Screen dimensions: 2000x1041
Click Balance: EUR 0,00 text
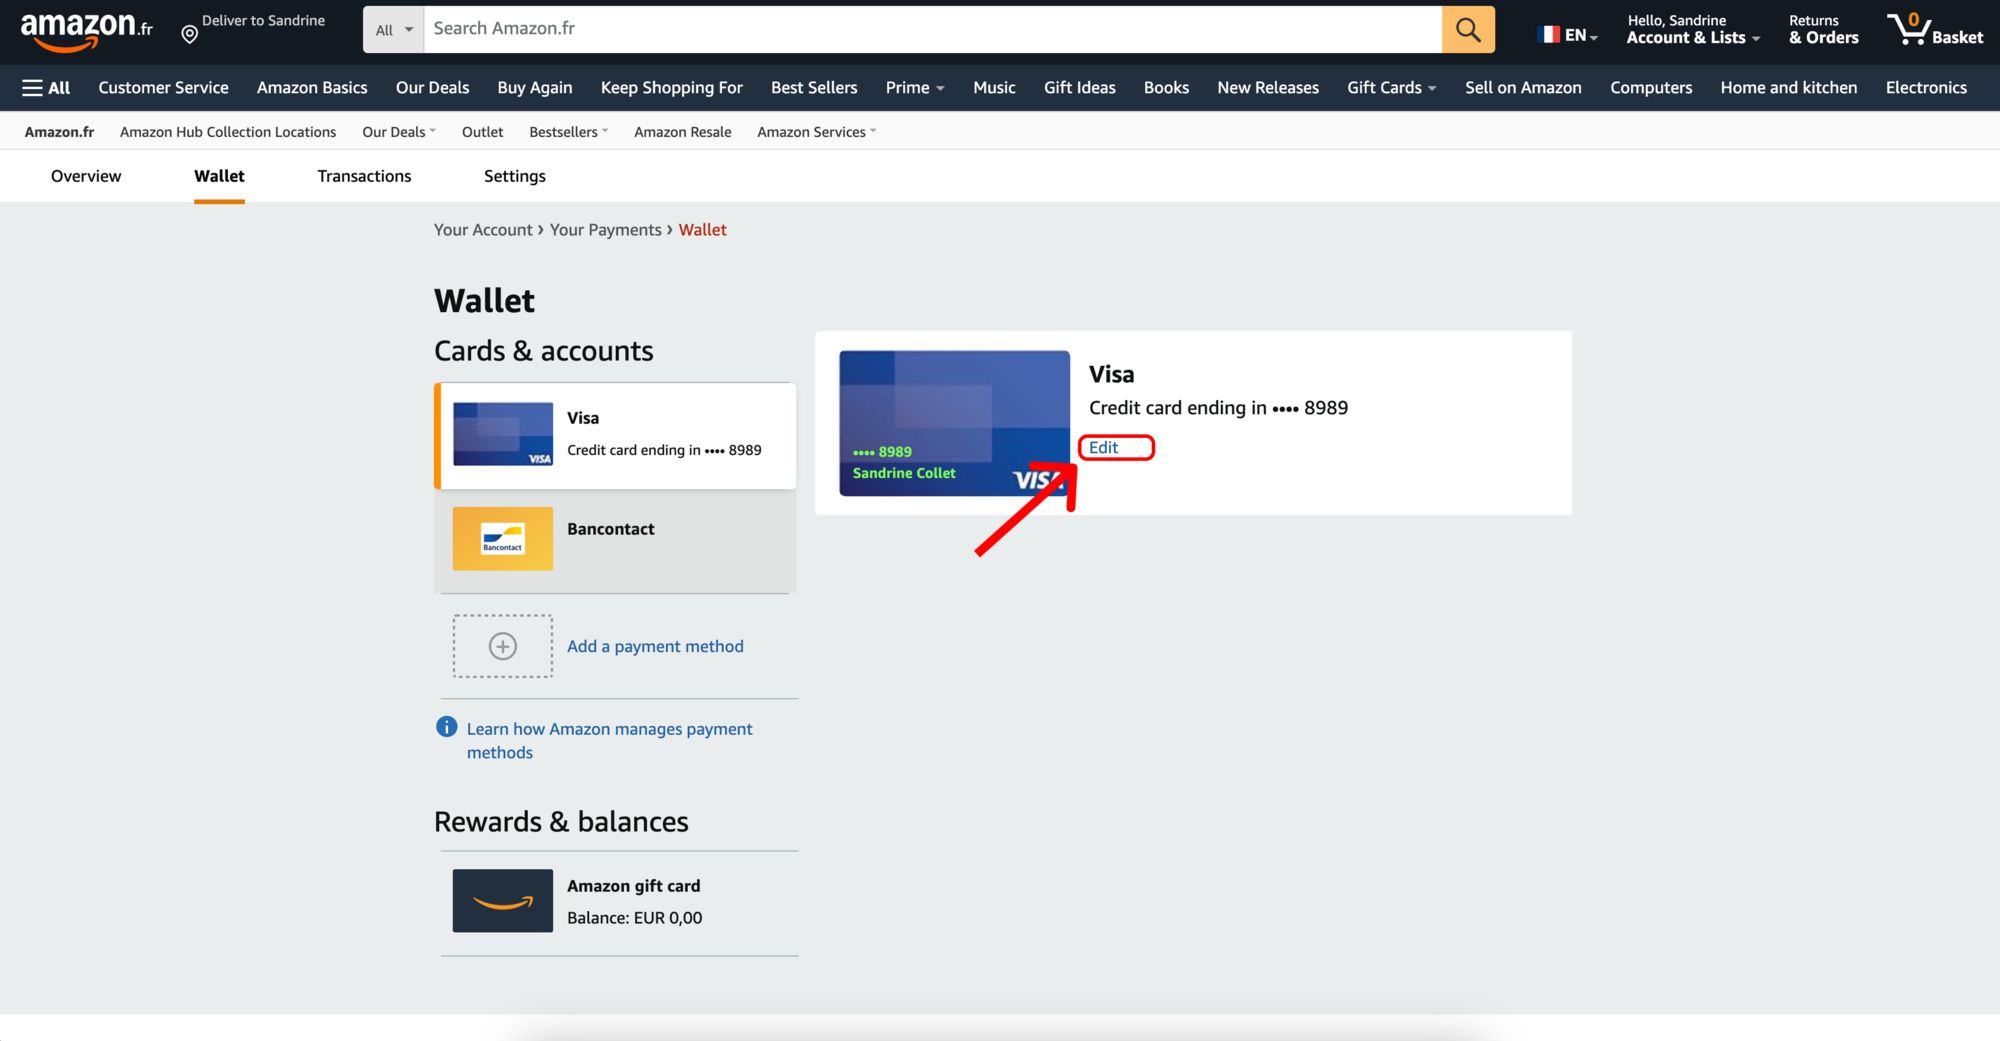click(634, 918)
